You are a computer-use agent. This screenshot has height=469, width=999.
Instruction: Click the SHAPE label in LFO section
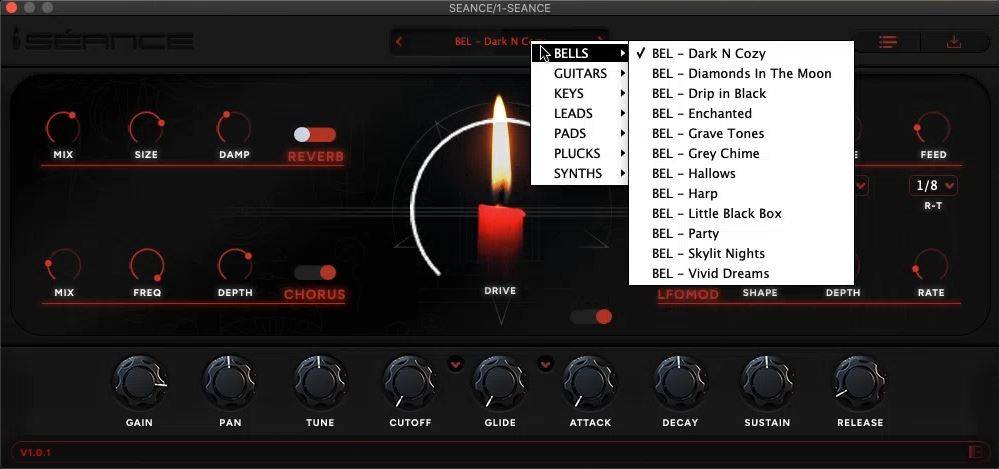point(760,292)
